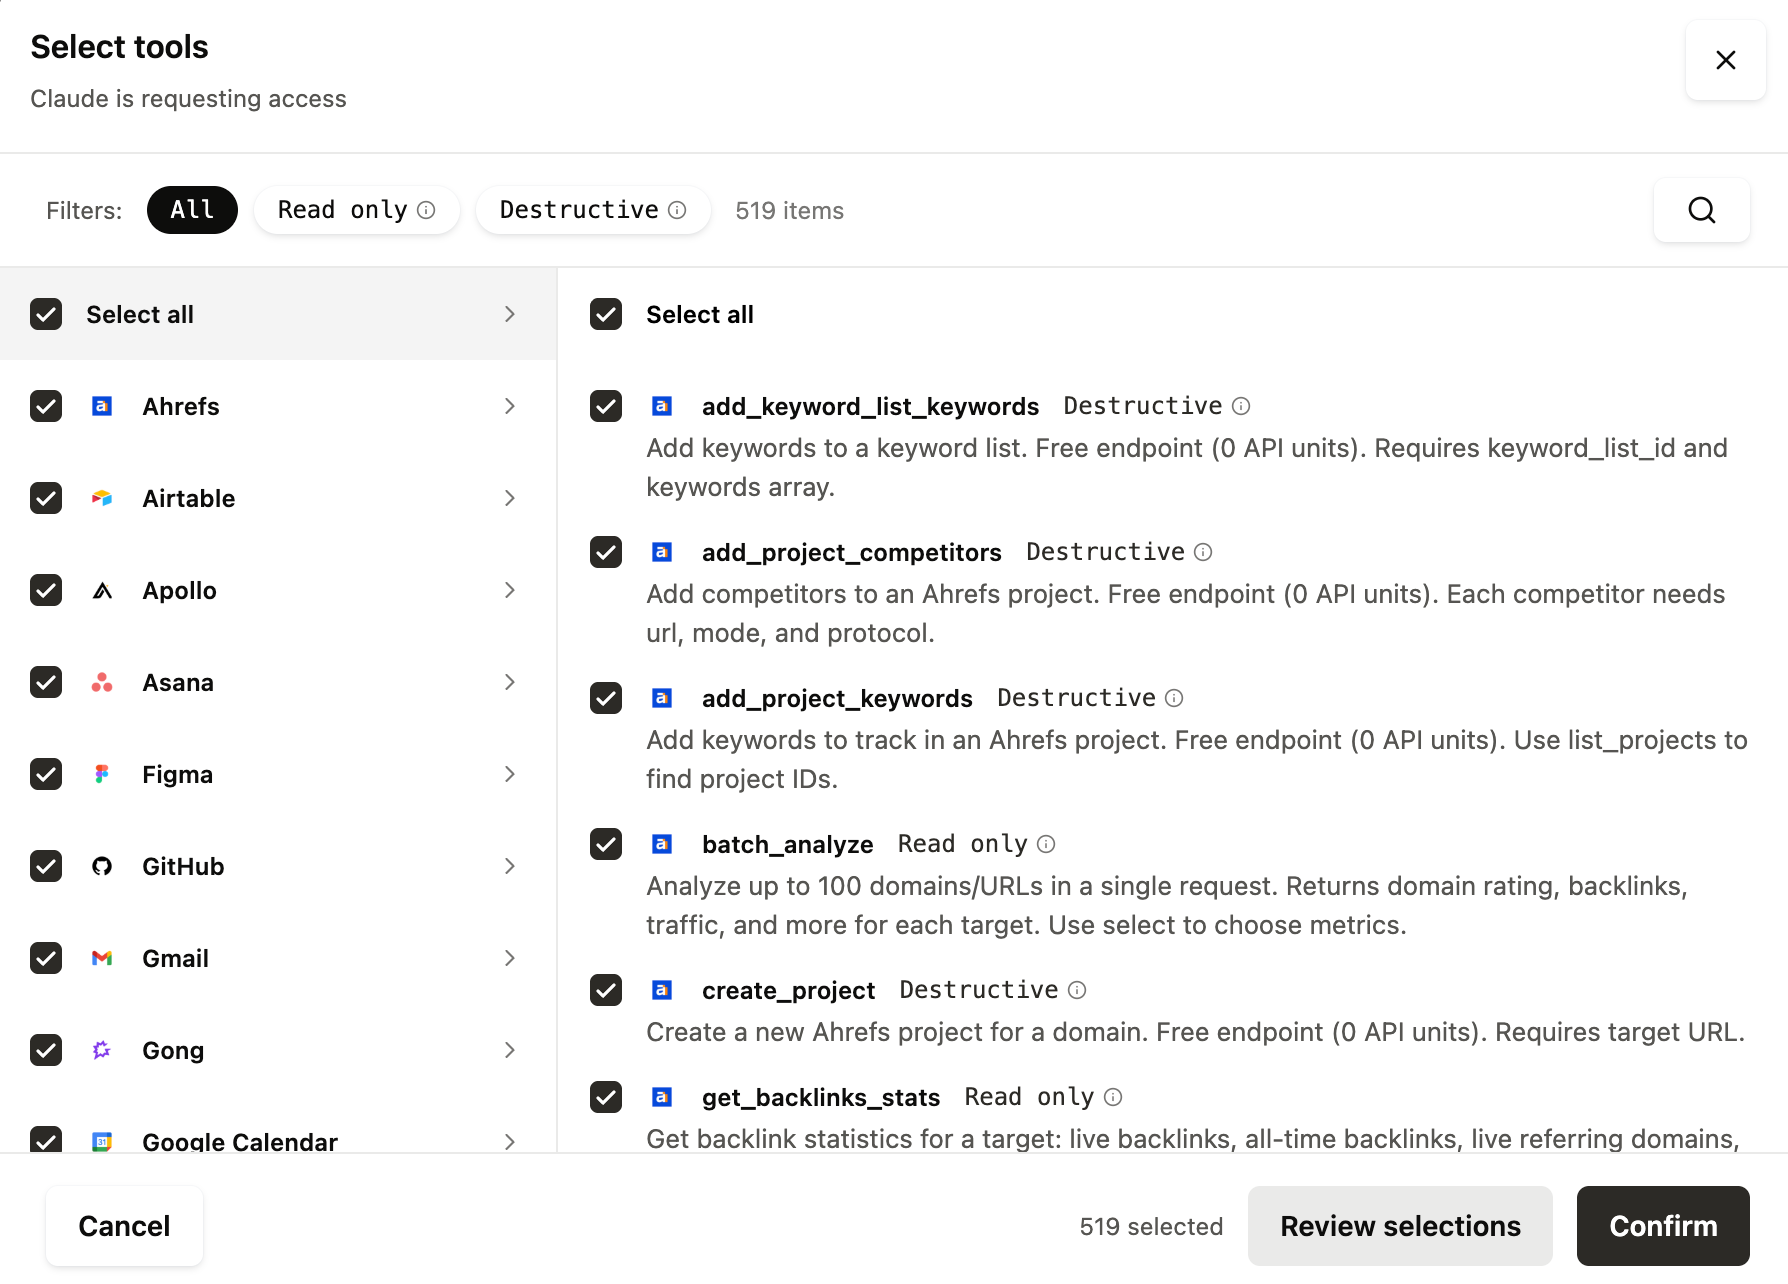
Task: Click the Cancel button
Action: click(124, 1226)
